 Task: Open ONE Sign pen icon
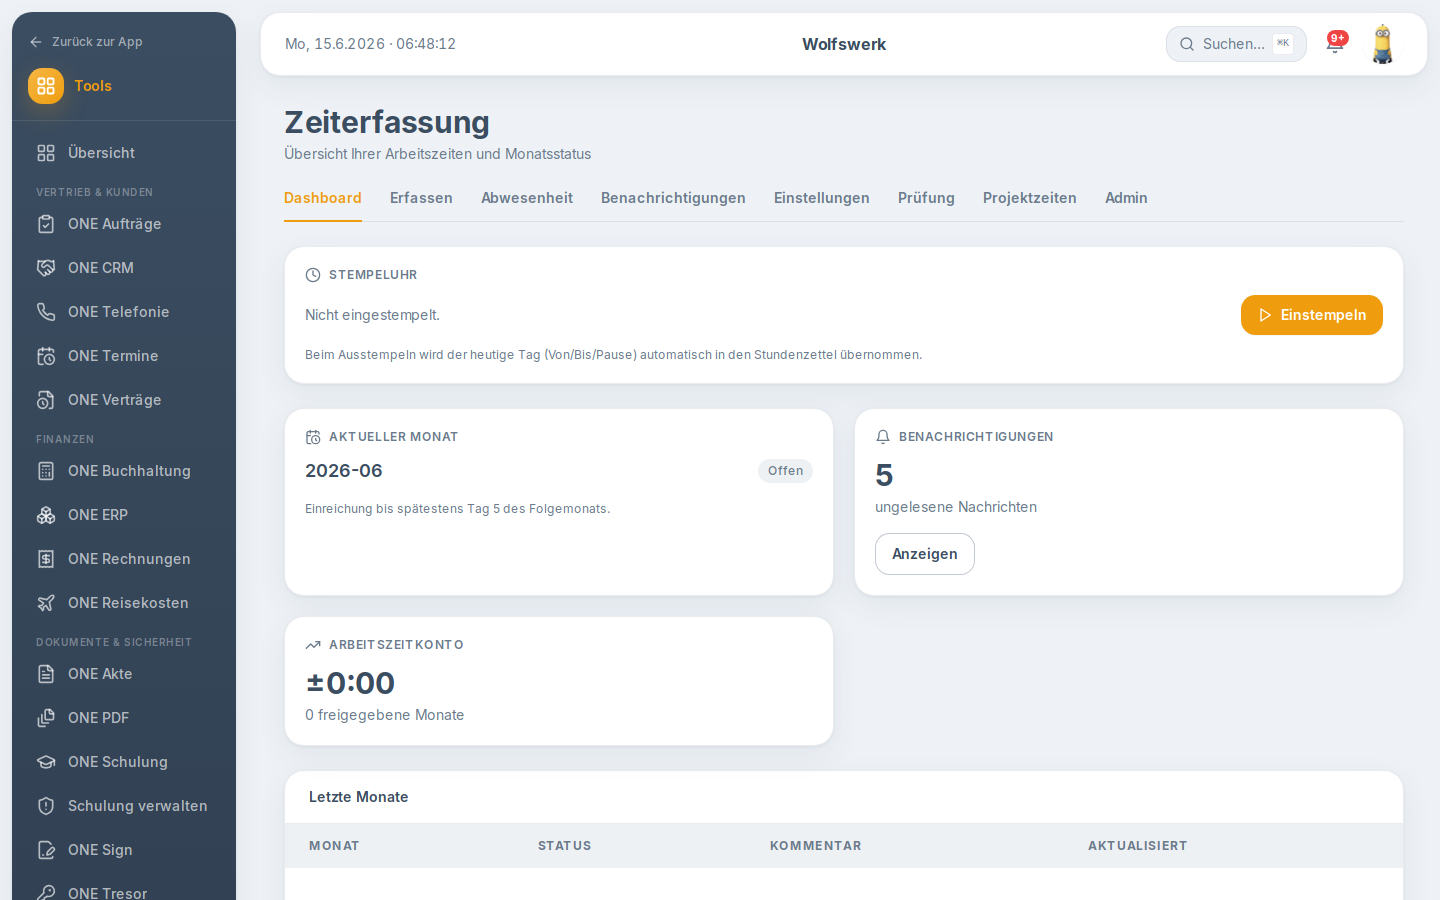(x=46, y=850)
